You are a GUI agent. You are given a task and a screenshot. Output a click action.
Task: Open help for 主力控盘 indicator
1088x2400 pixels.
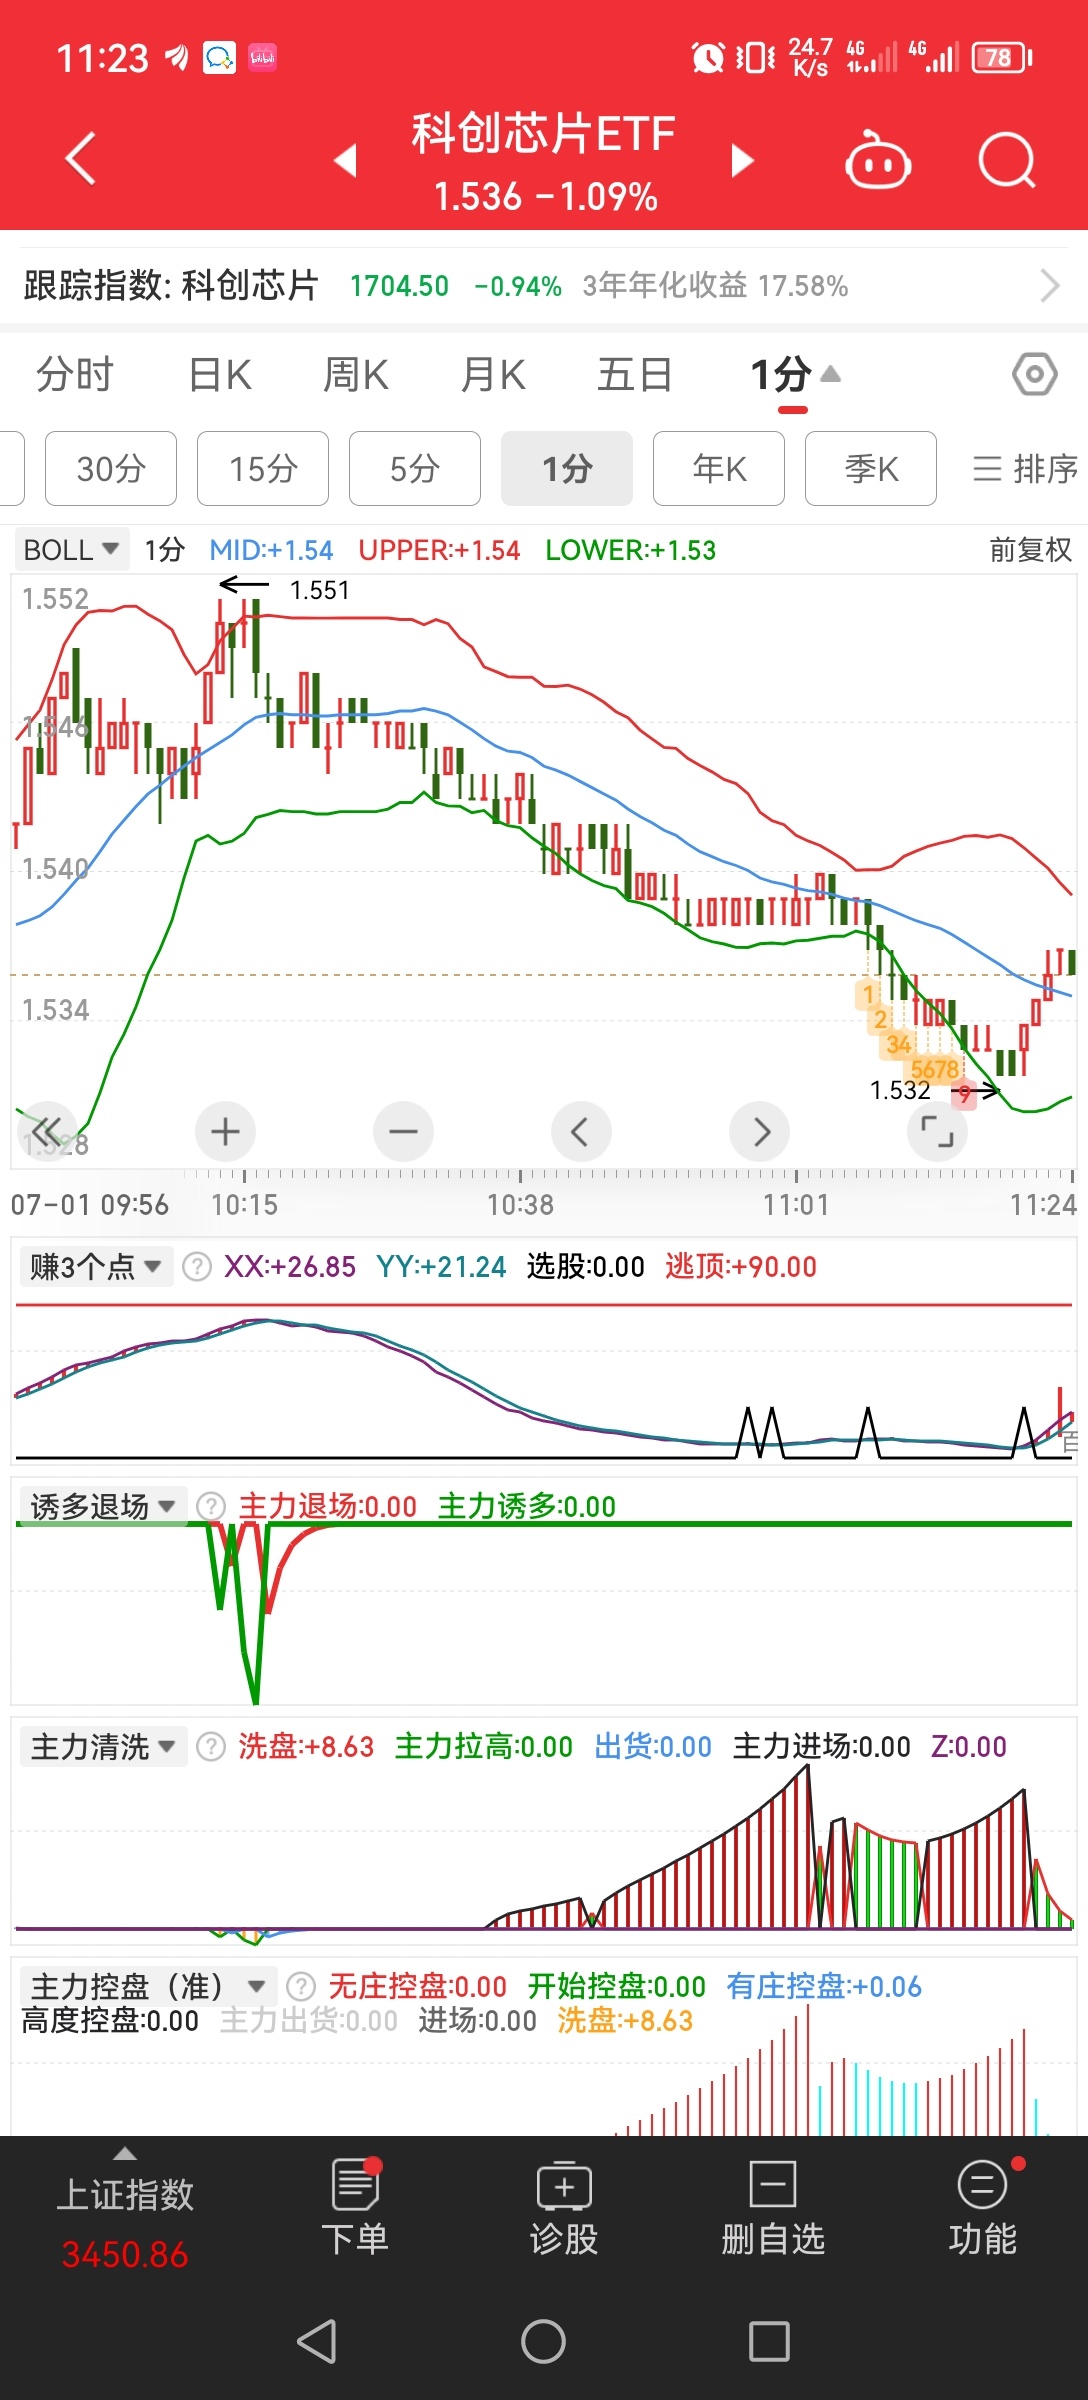[300, 1986]
